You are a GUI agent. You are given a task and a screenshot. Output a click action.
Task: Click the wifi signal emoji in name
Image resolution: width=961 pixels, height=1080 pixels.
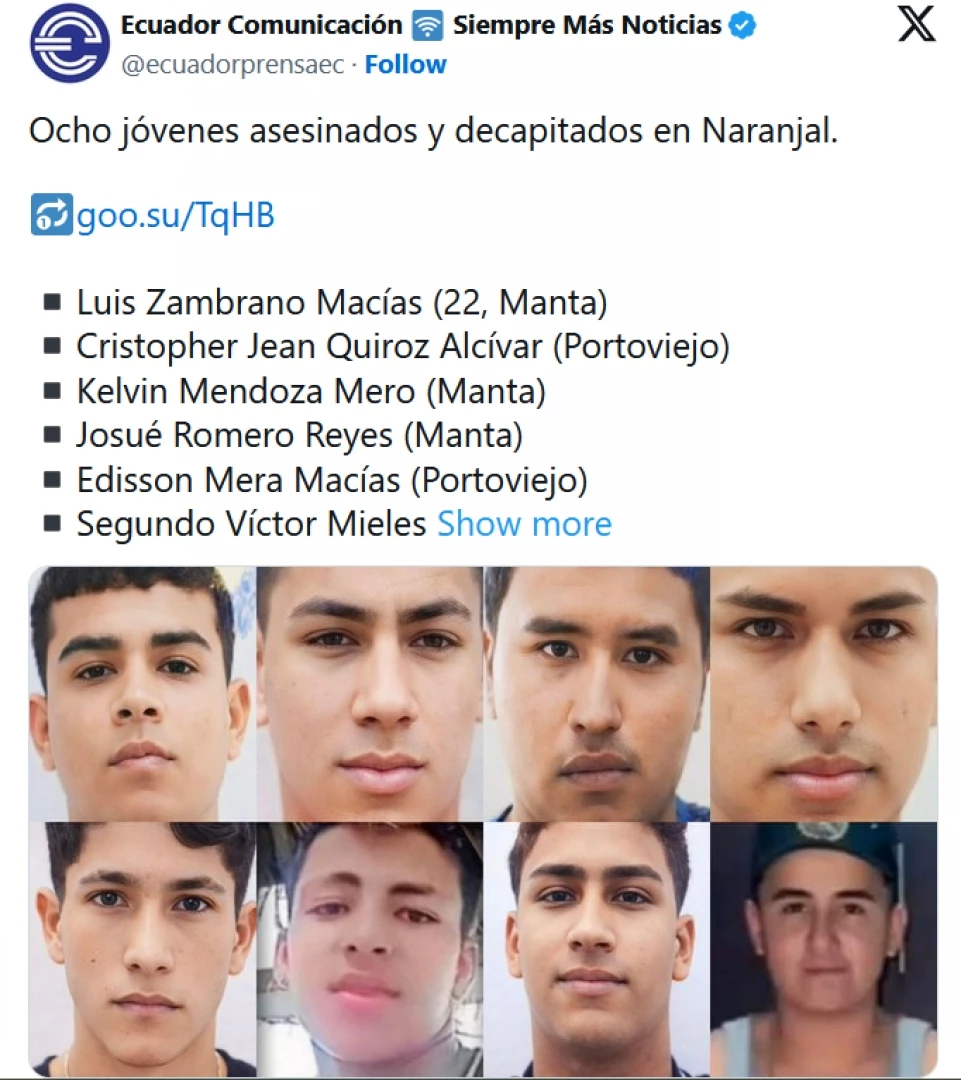[427, 25]
